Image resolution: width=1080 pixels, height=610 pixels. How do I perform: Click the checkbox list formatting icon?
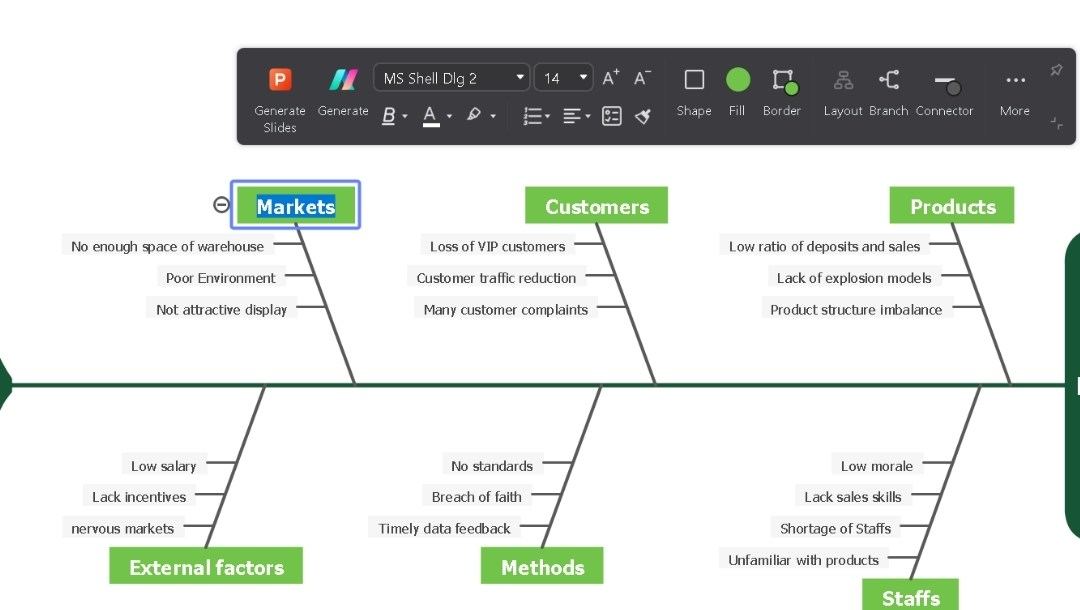tap(611, 116)
